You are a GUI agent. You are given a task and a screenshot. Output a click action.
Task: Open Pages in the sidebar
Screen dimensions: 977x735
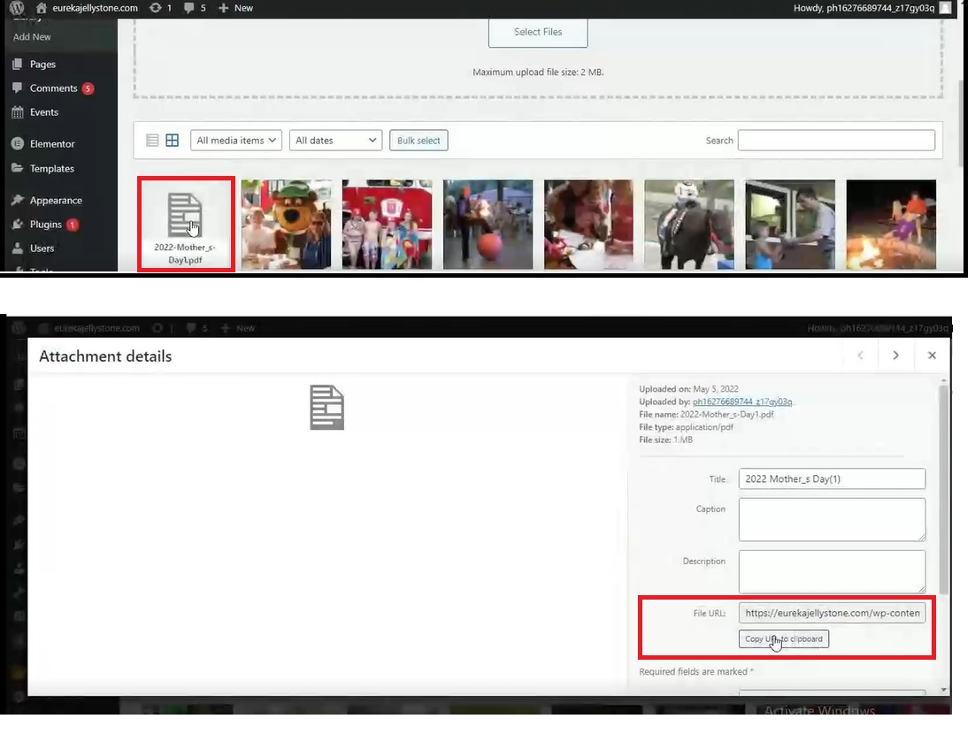tap(42, 64)
